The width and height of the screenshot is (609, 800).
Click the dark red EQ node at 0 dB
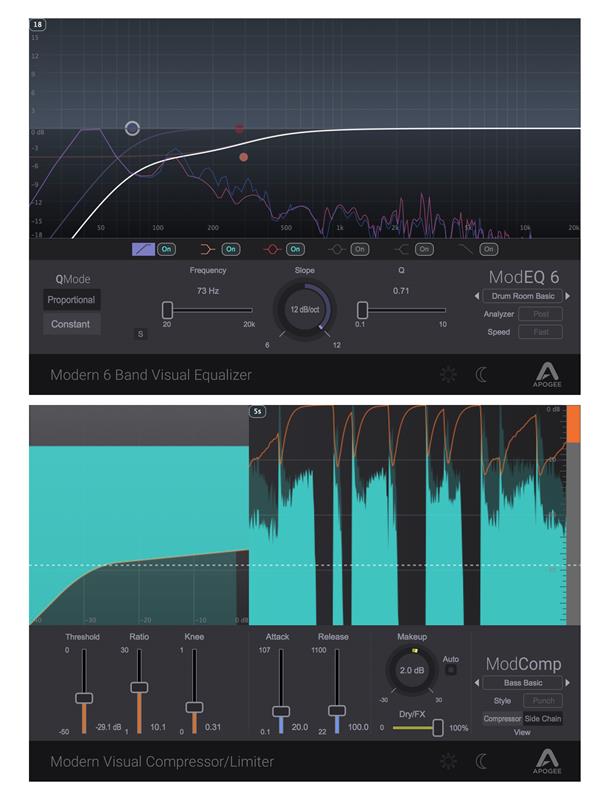point(239,129)
